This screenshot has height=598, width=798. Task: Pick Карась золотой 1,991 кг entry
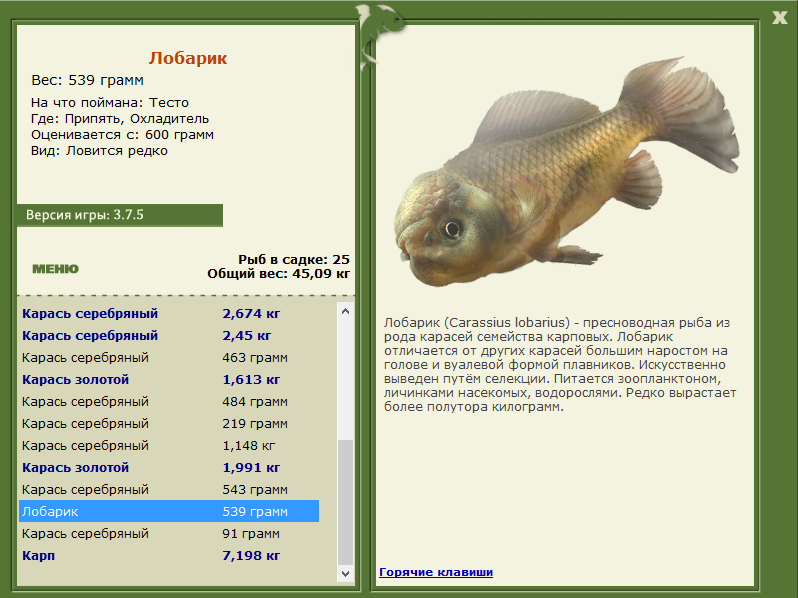[169, 468]
